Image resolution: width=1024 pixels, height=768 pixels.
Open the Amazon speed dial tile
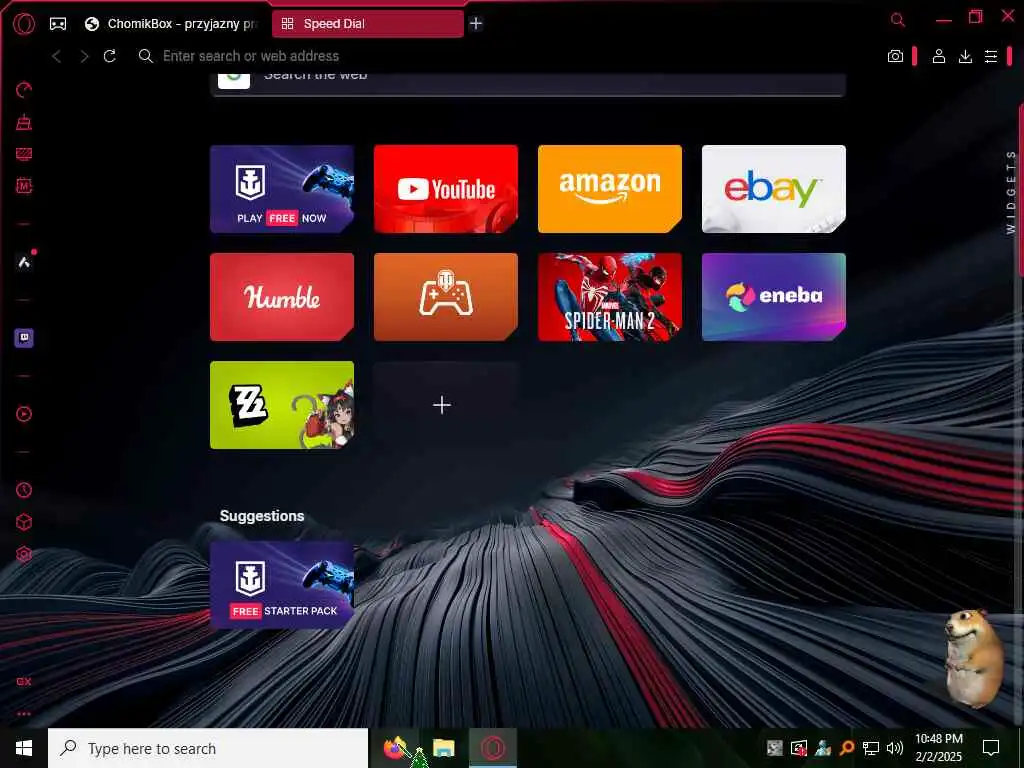click(610, 189)
